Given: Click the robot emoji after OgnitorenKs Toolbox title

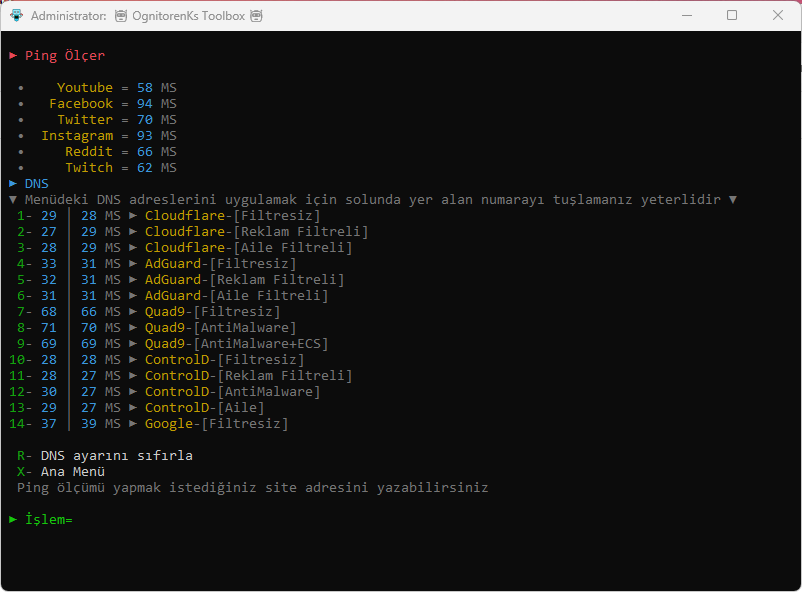Looking at the screenshot, I should click(256, 16).
